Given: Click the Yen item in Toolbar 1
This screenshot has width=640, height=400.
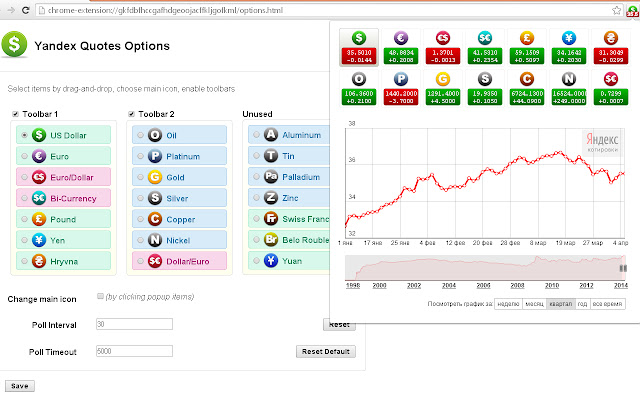Looking at the screenshot, I should (x=63, y=240).
